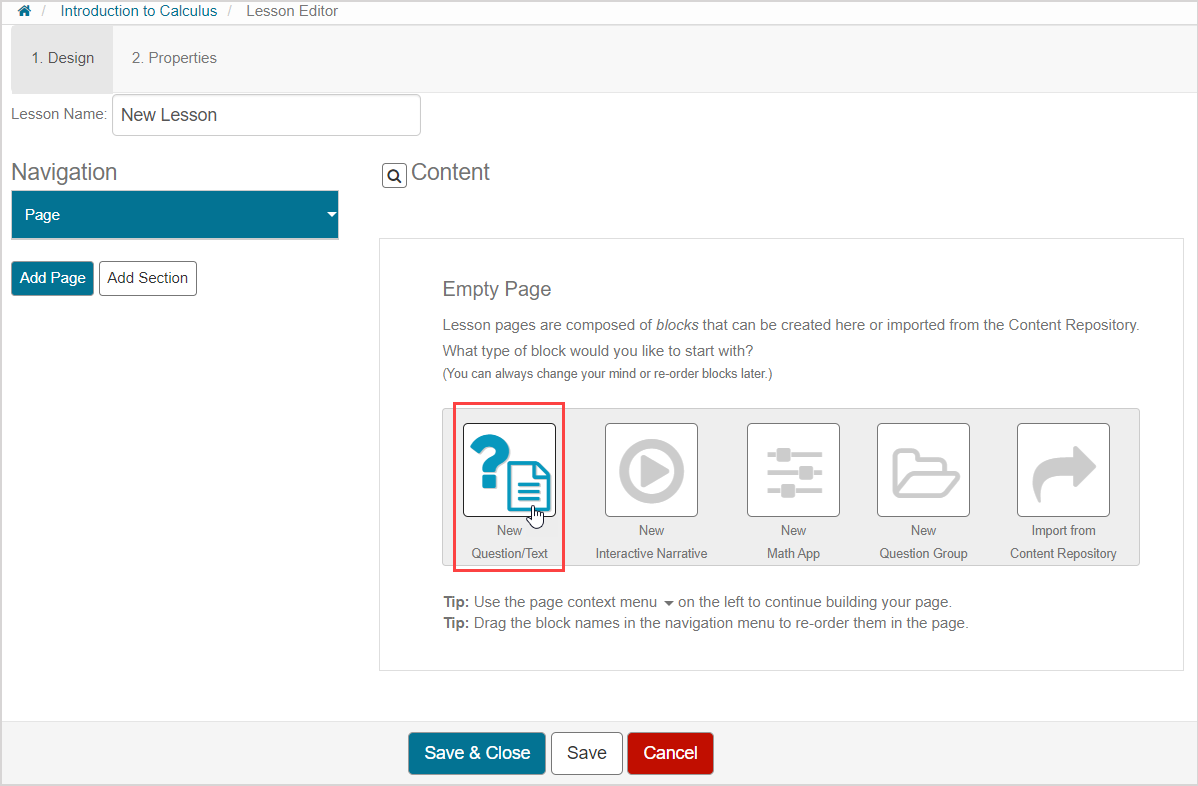
Task: Click the Save & Close button
Action: tap(477, 753)
